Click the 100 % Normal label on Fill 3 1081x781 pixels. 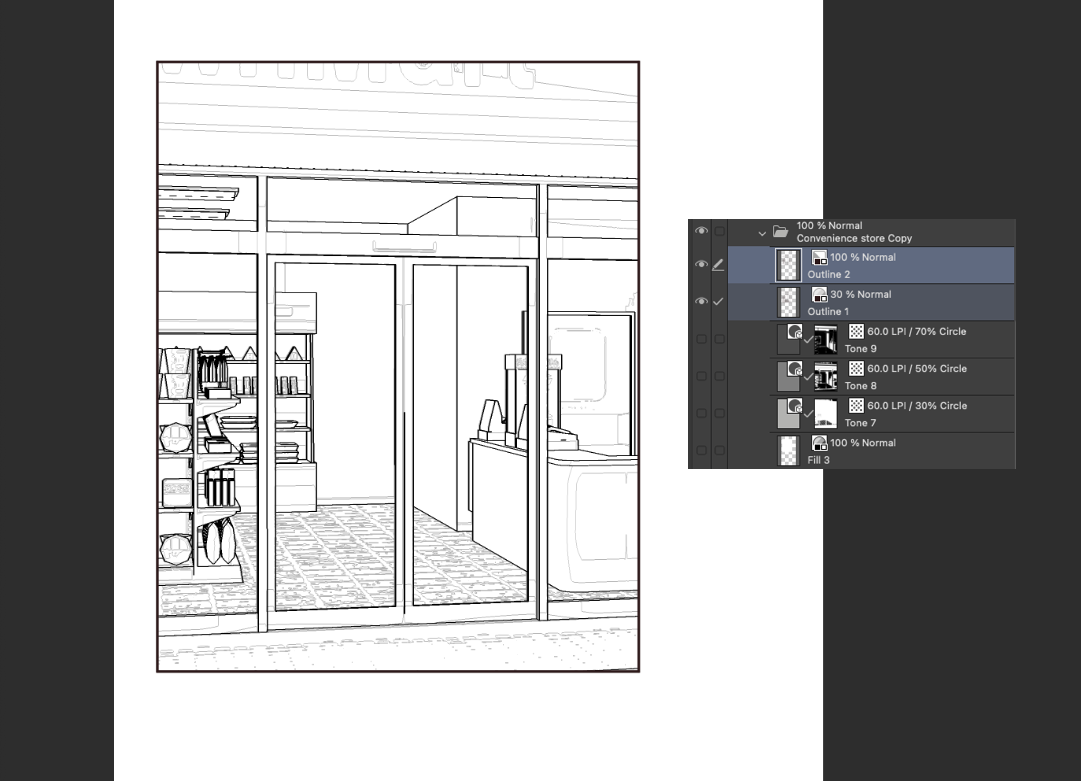click(x=862, y=443)
